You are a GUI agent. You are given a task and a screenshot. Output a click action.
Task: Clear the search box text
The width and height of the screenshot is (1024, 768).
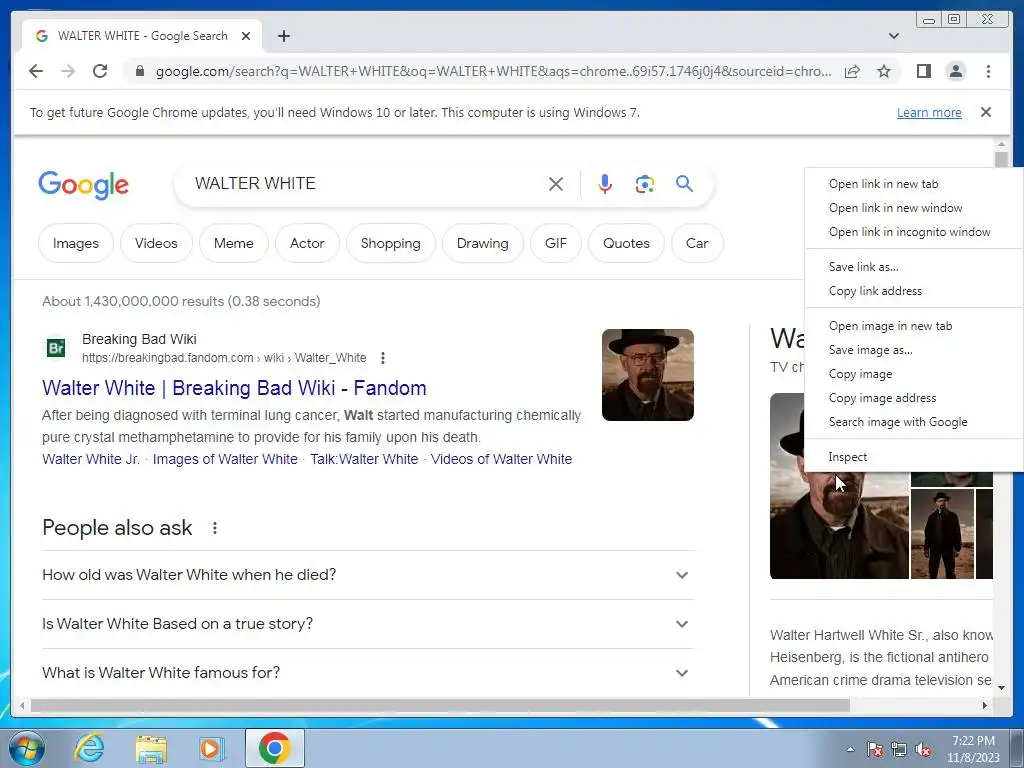[x=556, y=184]
